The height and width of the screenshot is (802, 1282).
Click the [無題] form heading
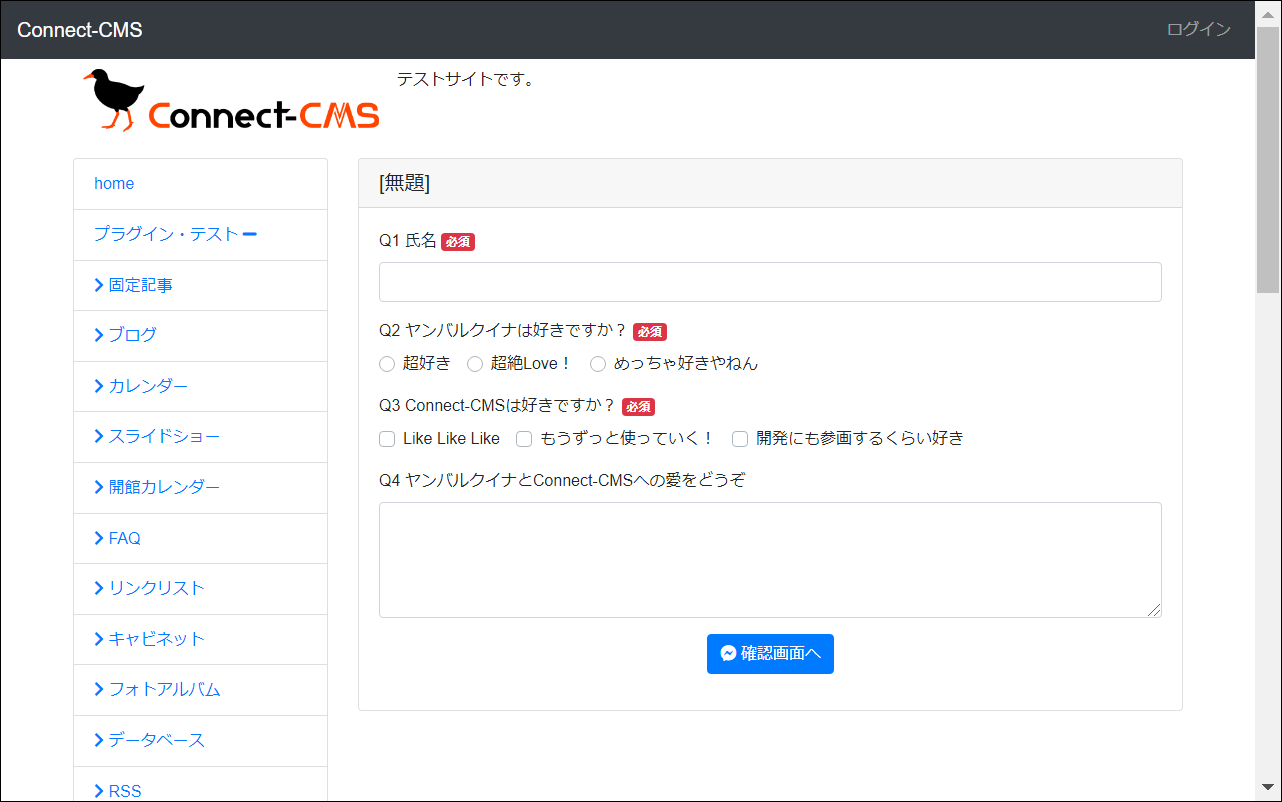[404, 184]
